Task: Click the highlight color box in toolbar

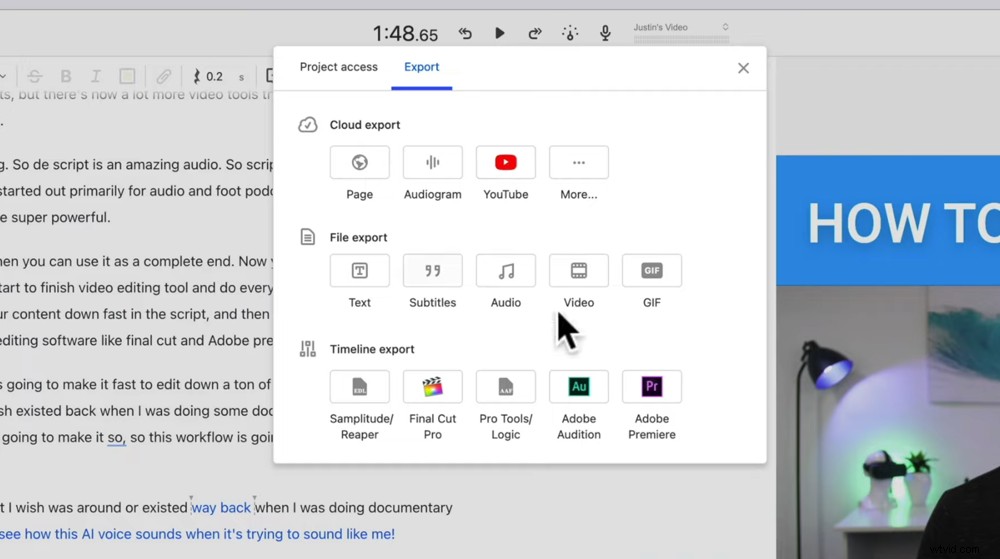Action: 127,76
